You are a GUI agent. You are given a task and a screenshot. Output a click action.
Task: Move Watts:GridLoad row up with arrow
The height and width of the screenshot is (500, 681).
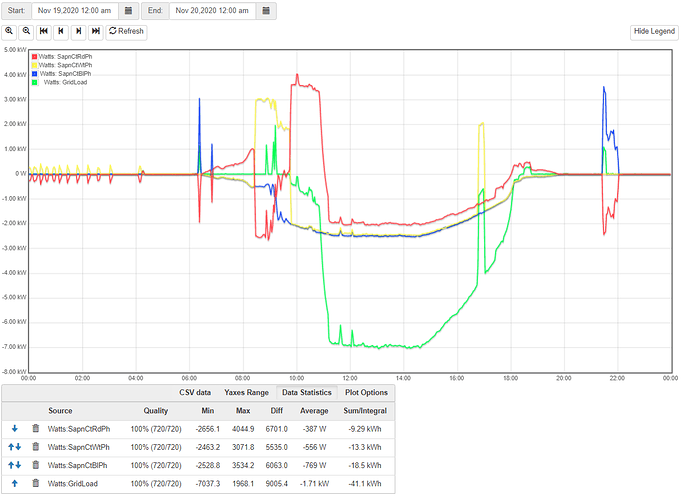point(15,483)
